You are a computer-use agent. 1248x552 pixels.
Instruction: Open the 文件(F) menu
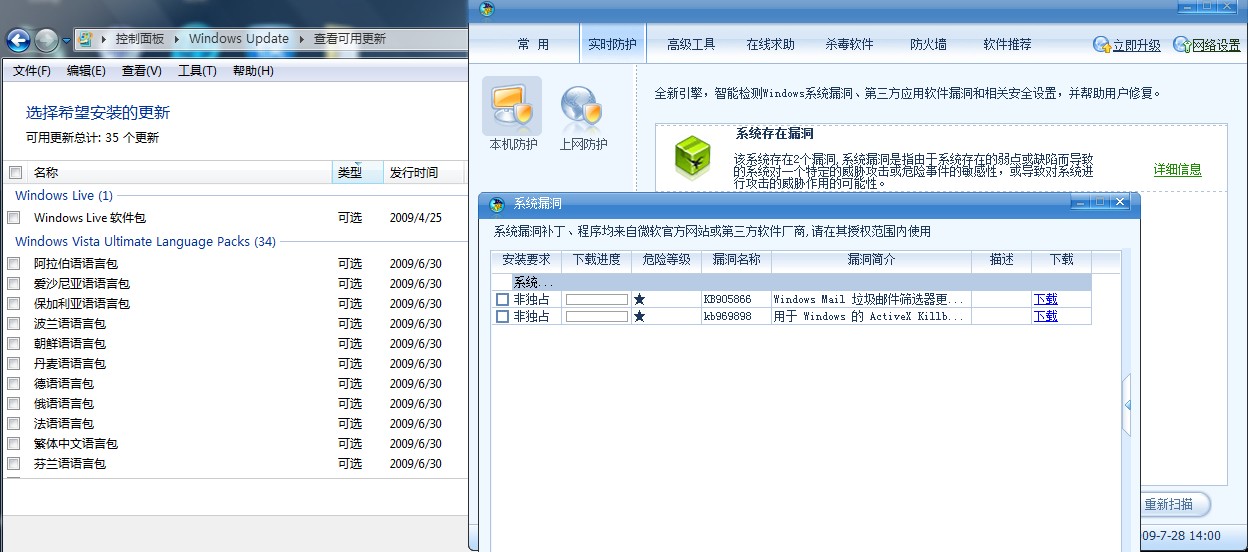32,71
